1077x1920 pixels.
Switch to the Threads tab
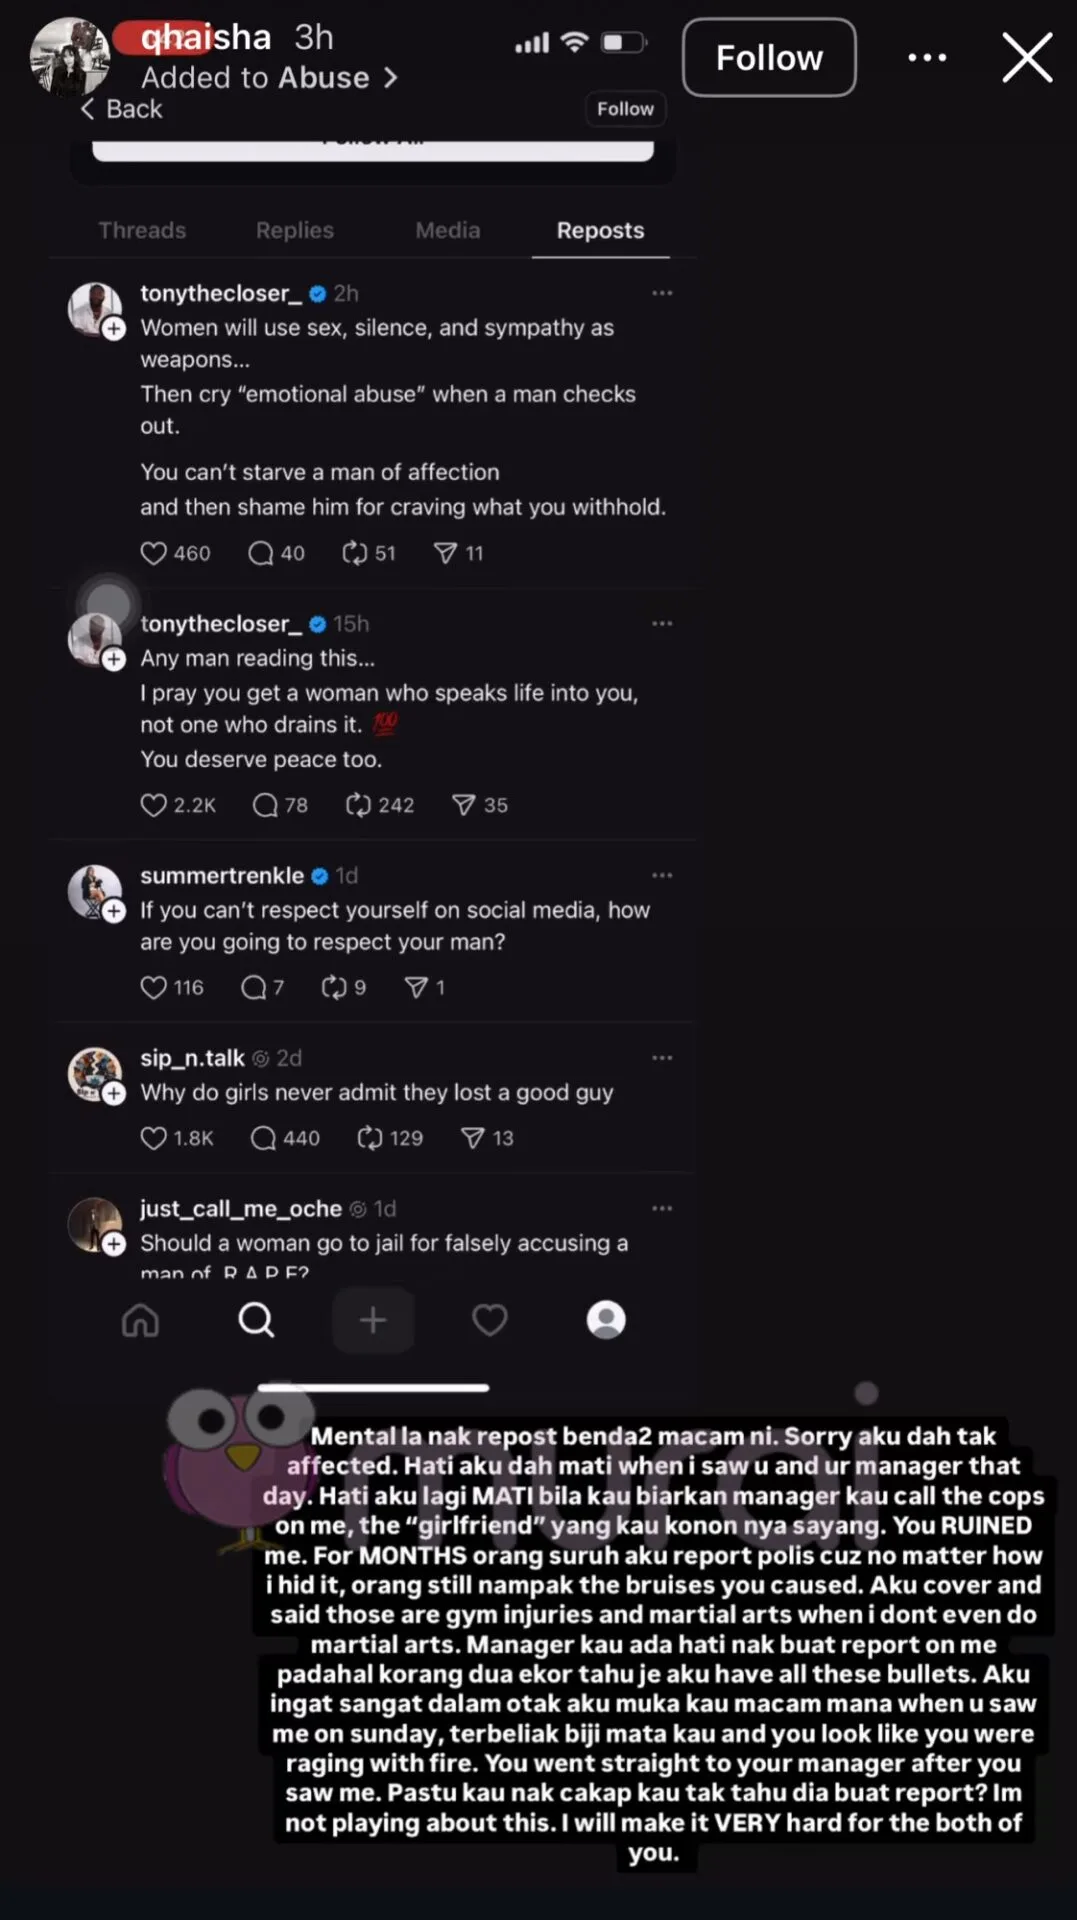pyautogui.click(x=142, y=230)
